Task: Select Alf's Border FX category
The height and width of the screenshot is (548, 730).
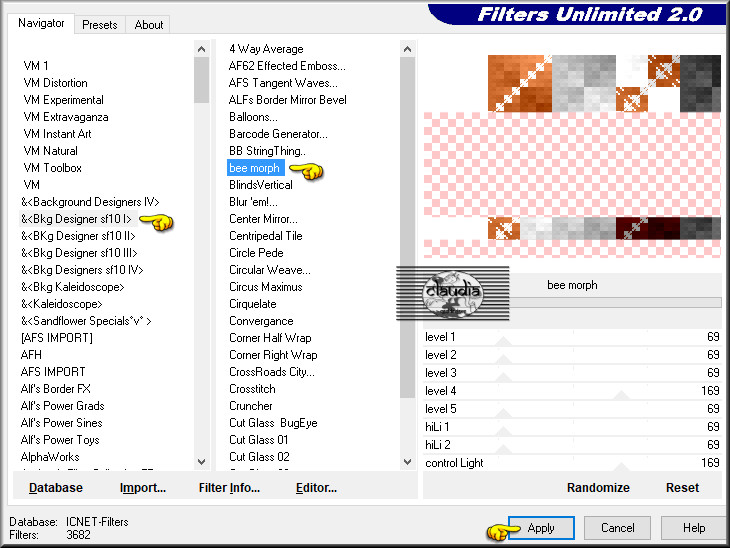Action: point(55,389)
